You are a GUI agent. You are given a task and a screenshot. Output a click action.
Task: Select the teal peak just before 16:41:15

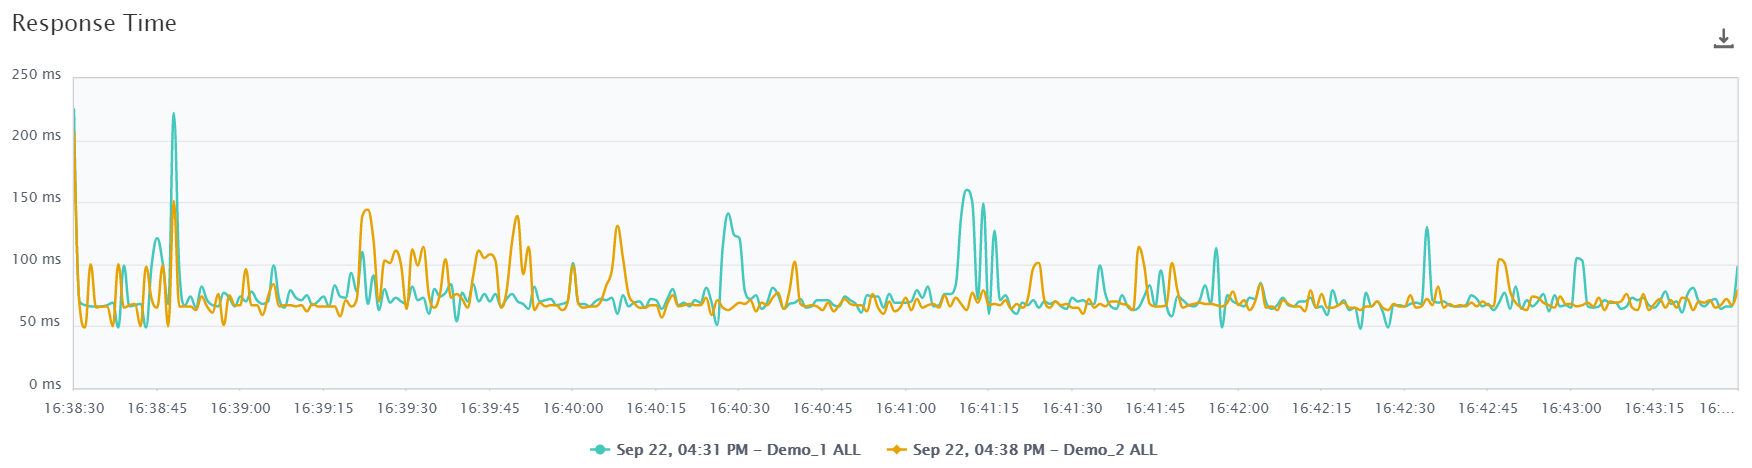[x=966, y=191]
